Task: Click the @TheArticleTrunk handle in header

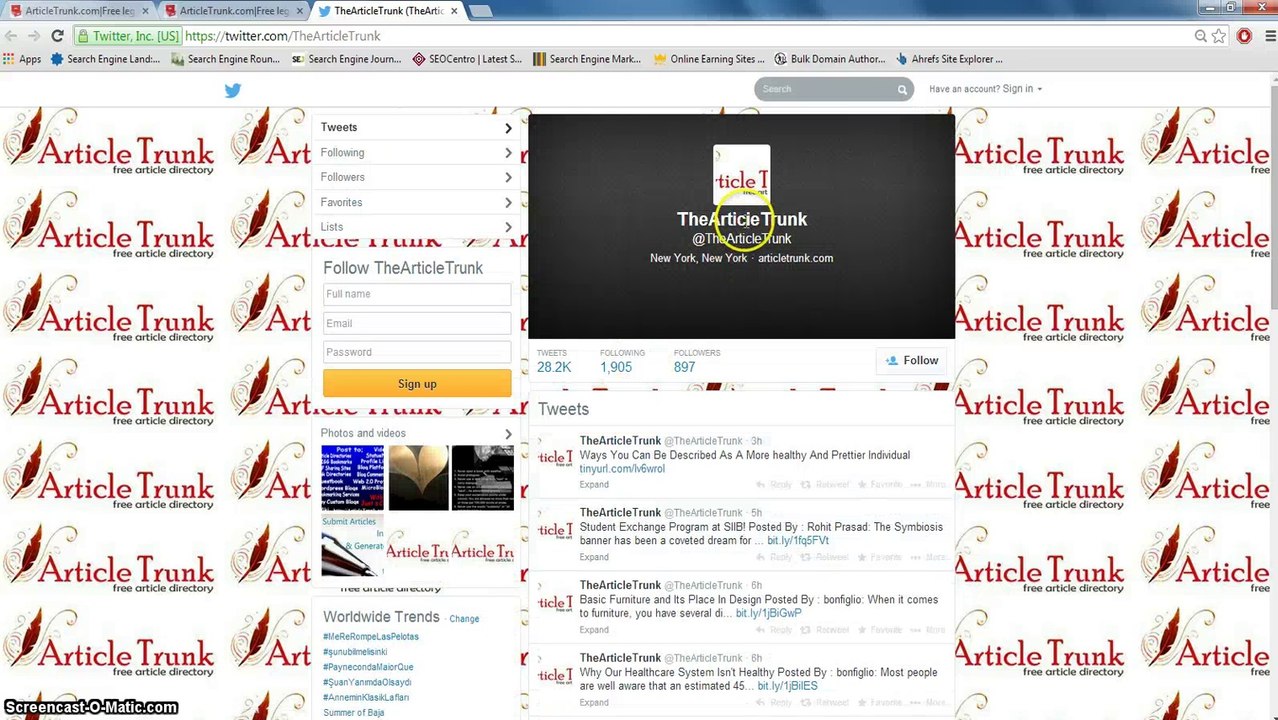Action: point(741,239)
